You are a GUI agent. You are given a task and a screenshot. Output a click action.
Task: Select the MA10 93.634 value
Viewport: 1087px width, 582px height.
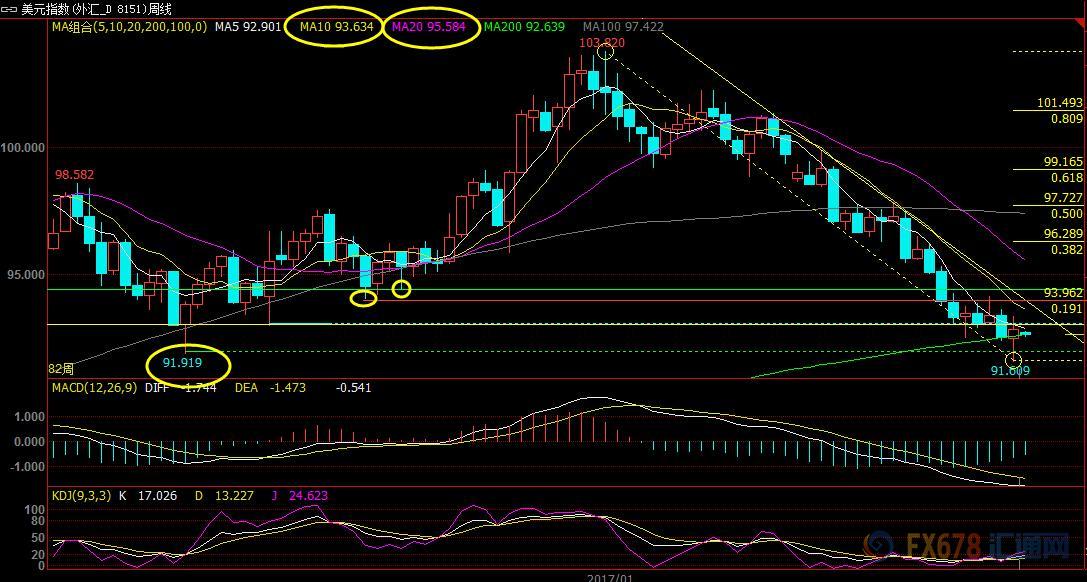pyautogui.click(x=336, y=27)
